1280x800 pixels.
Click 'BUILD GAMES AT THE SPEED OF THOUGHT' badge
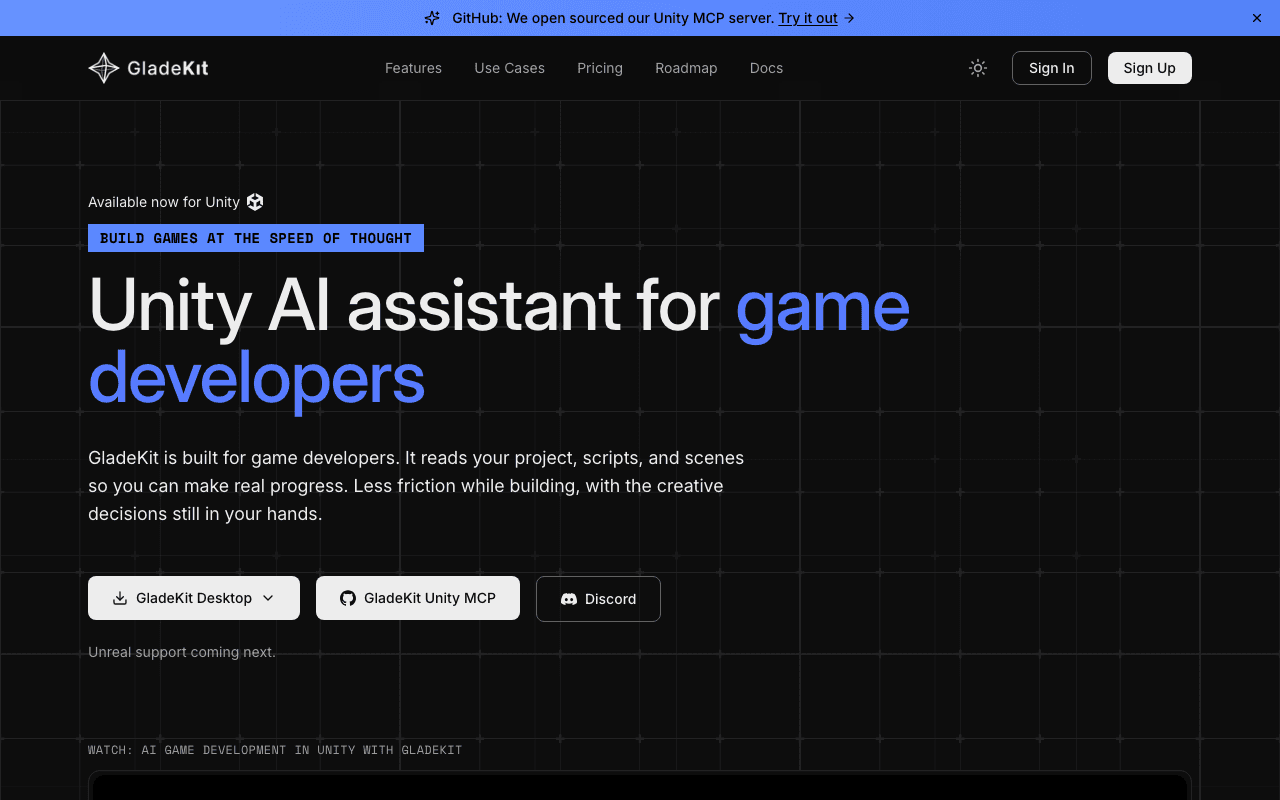[x=256, y=238]
